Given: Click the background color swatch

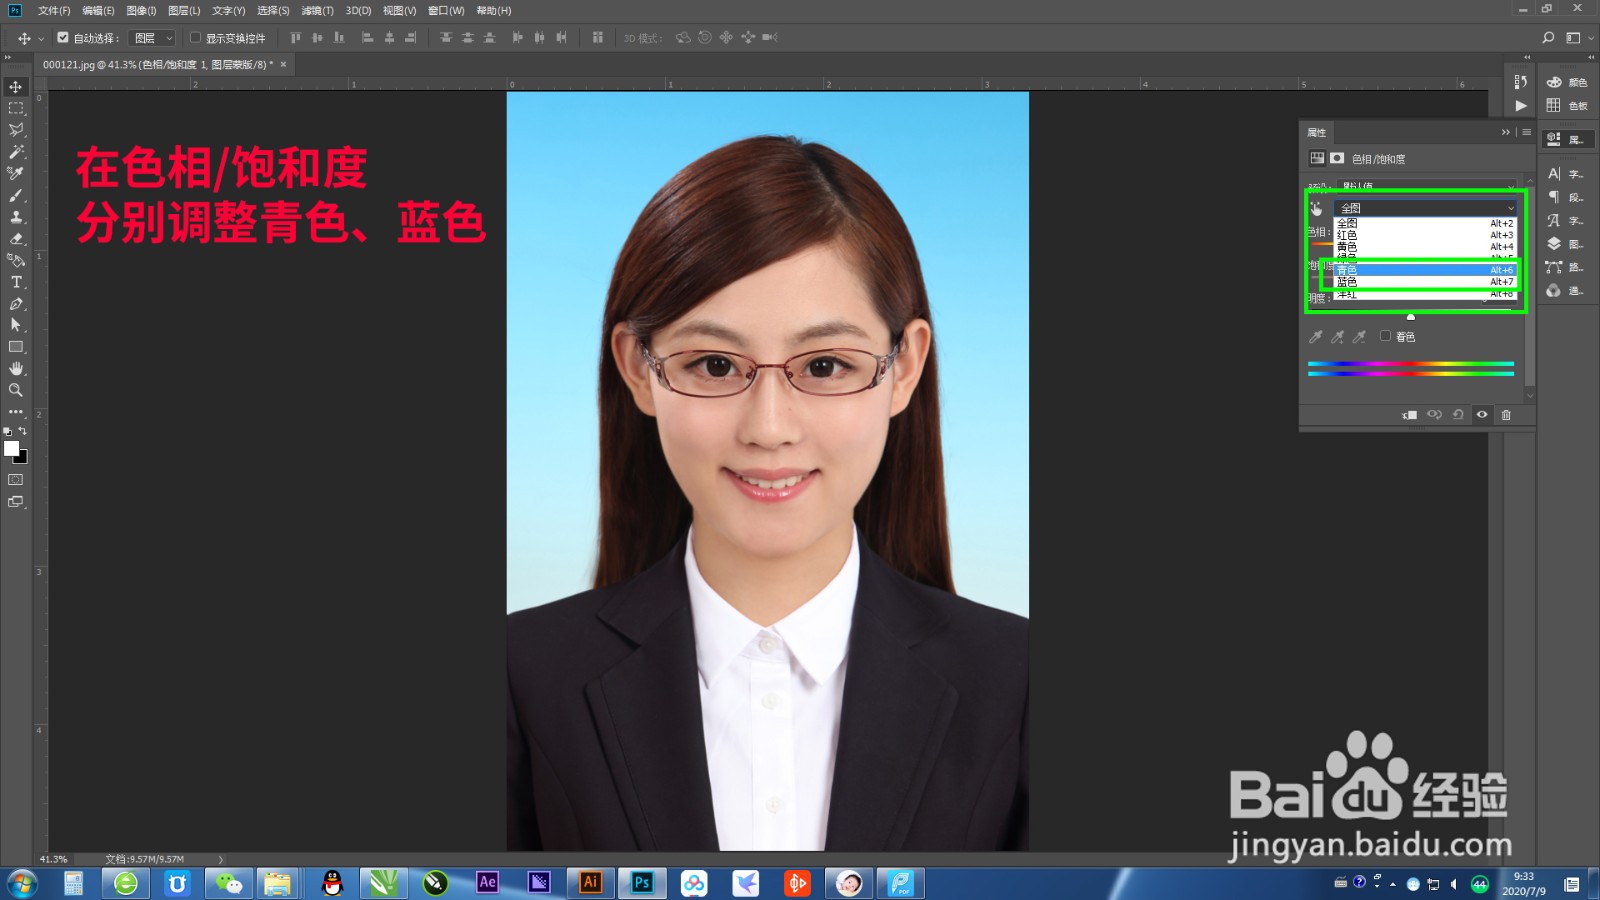Looking at the screenshot, I should point(22,458).
